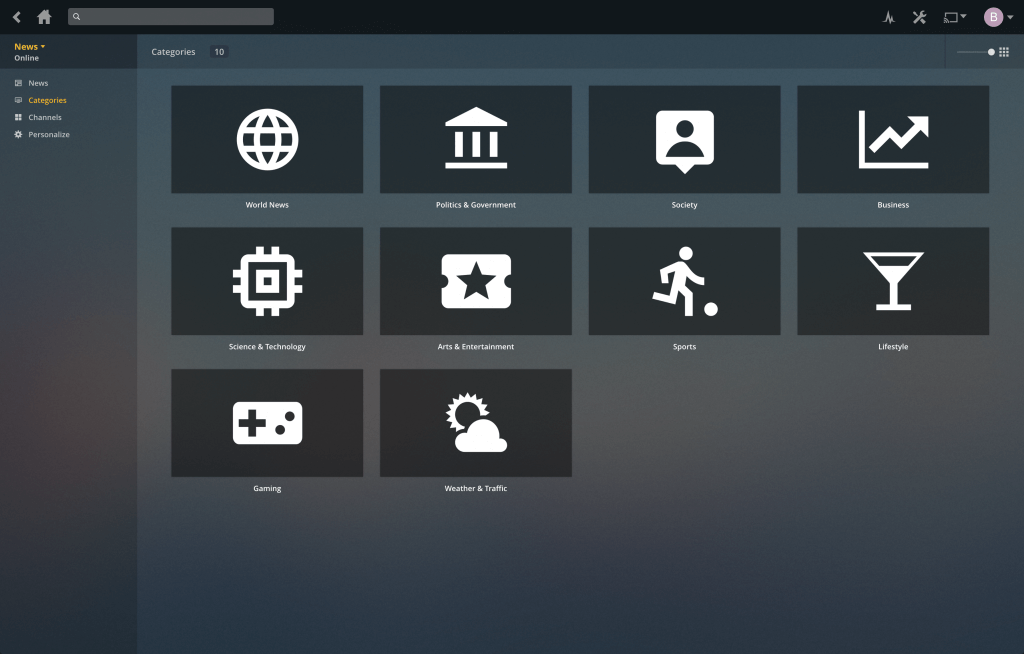Open Personalize in the sidebar

pos(48,134)
